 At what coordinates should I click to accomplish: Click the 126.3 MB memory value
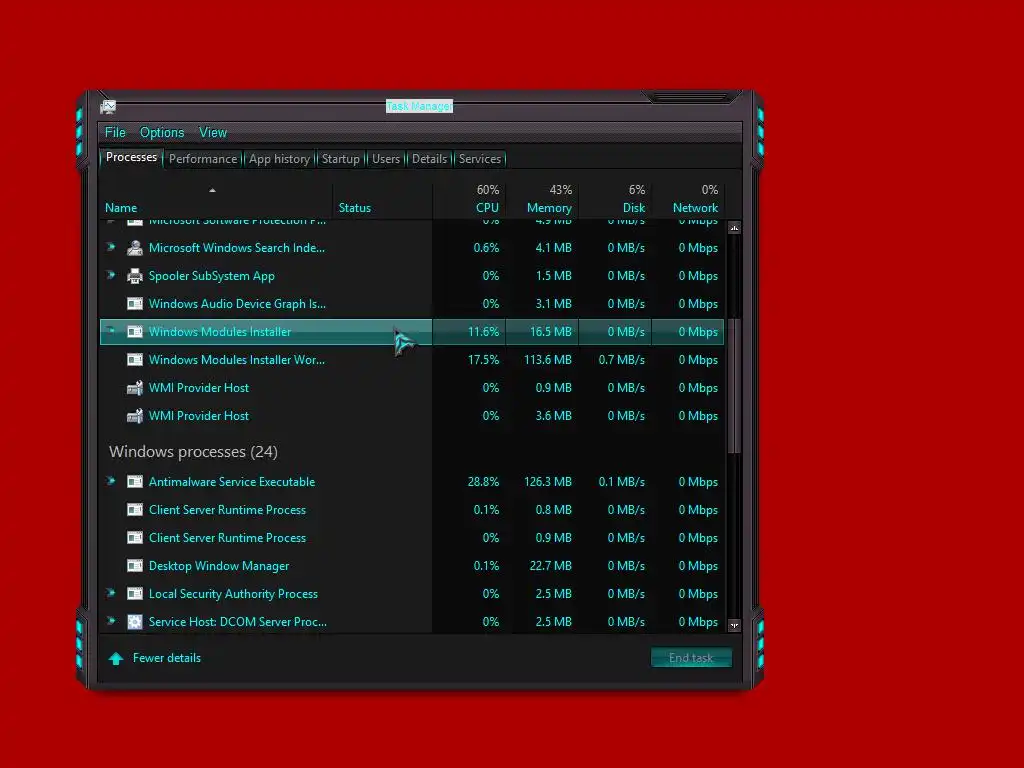pyautogui.click(x=548, y=482)
